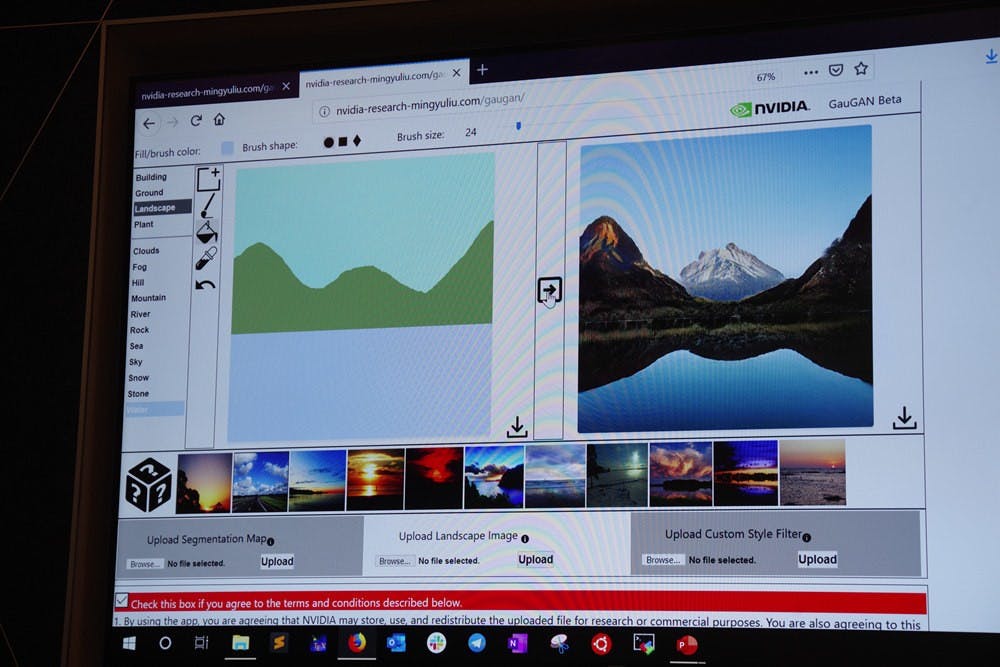The height and width of the screenshot is (667, 1000).
Task: Pick the Hill label
Action: 138,282
